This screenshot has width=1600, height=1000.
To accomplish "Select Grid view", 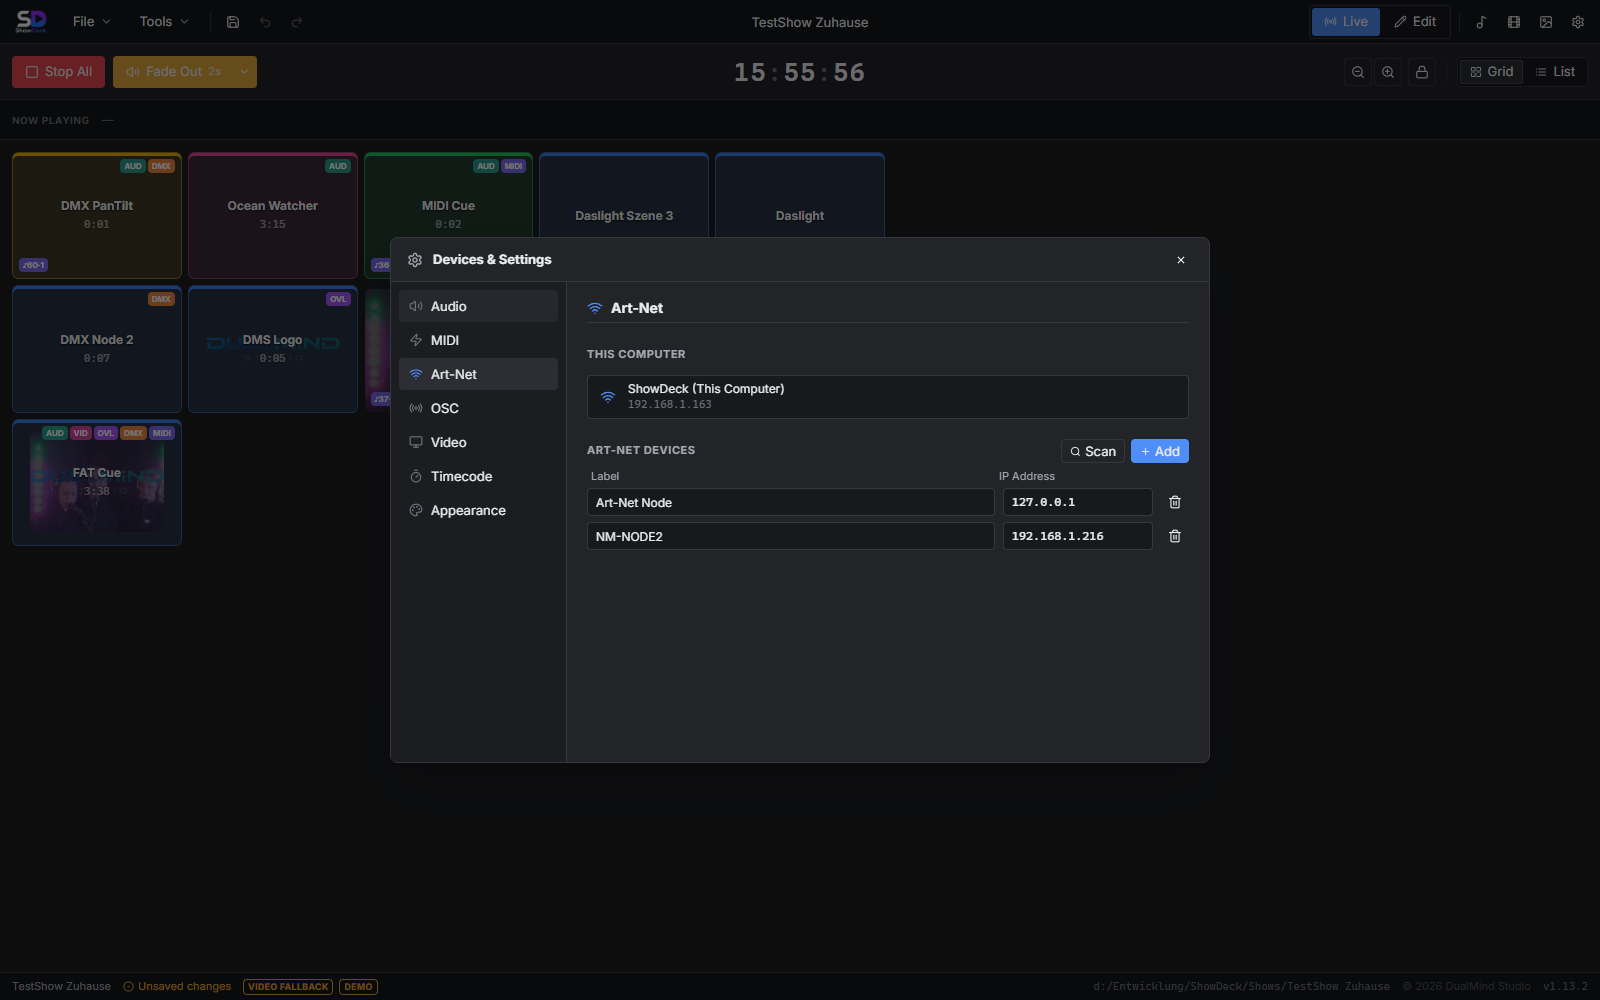I will 1492,72.
